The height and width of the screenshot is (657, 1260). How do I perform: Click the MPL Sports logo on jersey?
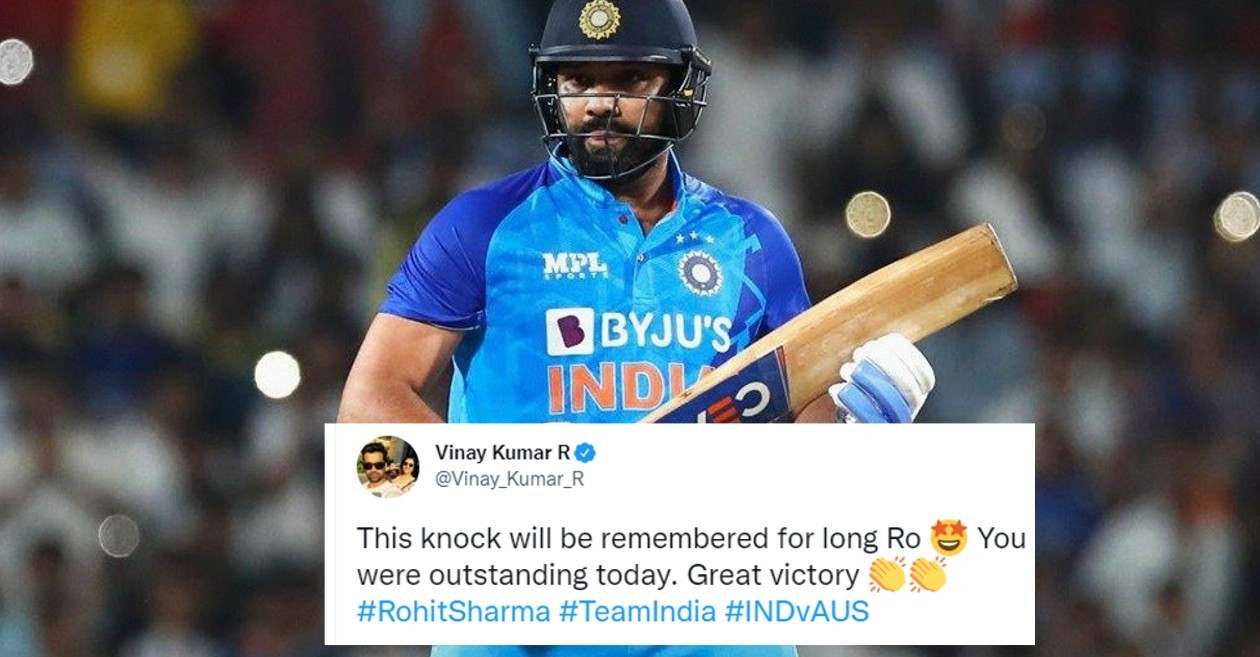pyautogui.click(x=575, y=265)
